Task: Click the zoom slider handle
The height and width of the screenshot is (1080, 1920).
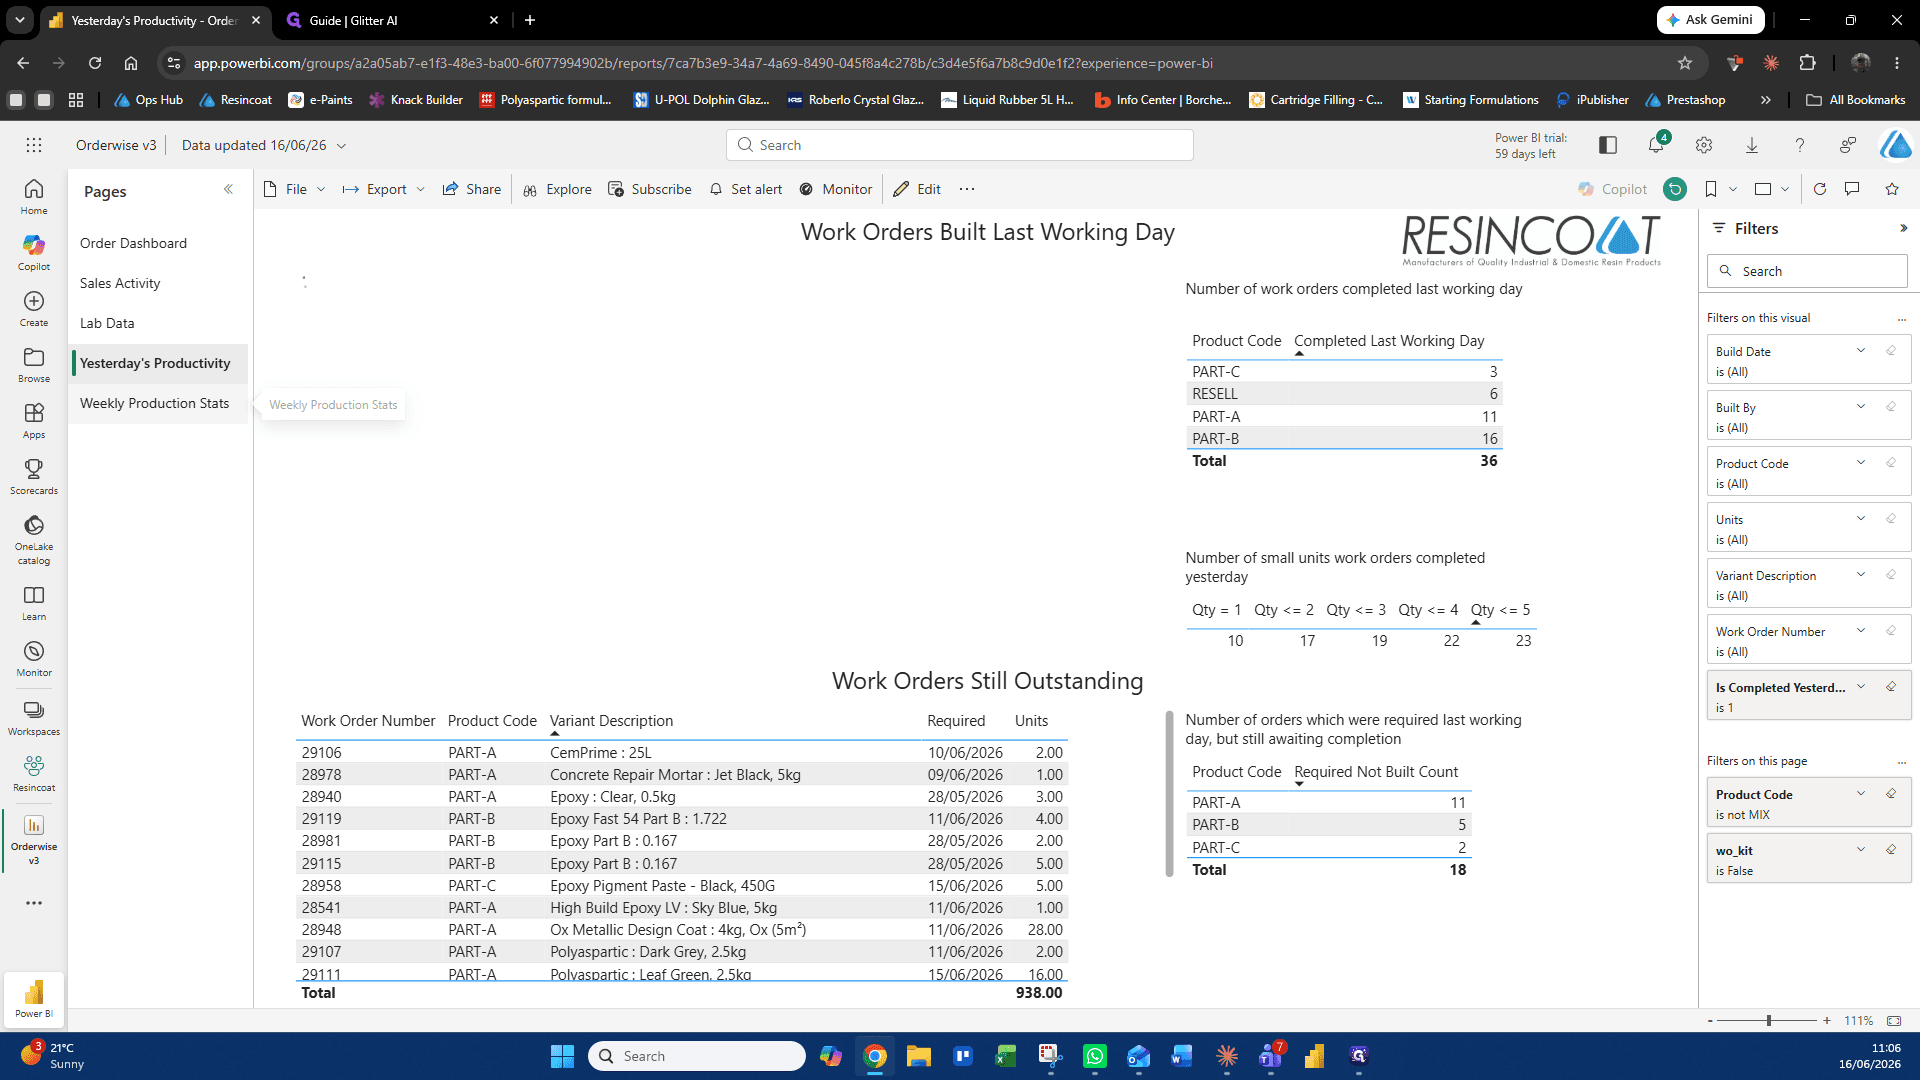Action: [x=1769, y=1021]
